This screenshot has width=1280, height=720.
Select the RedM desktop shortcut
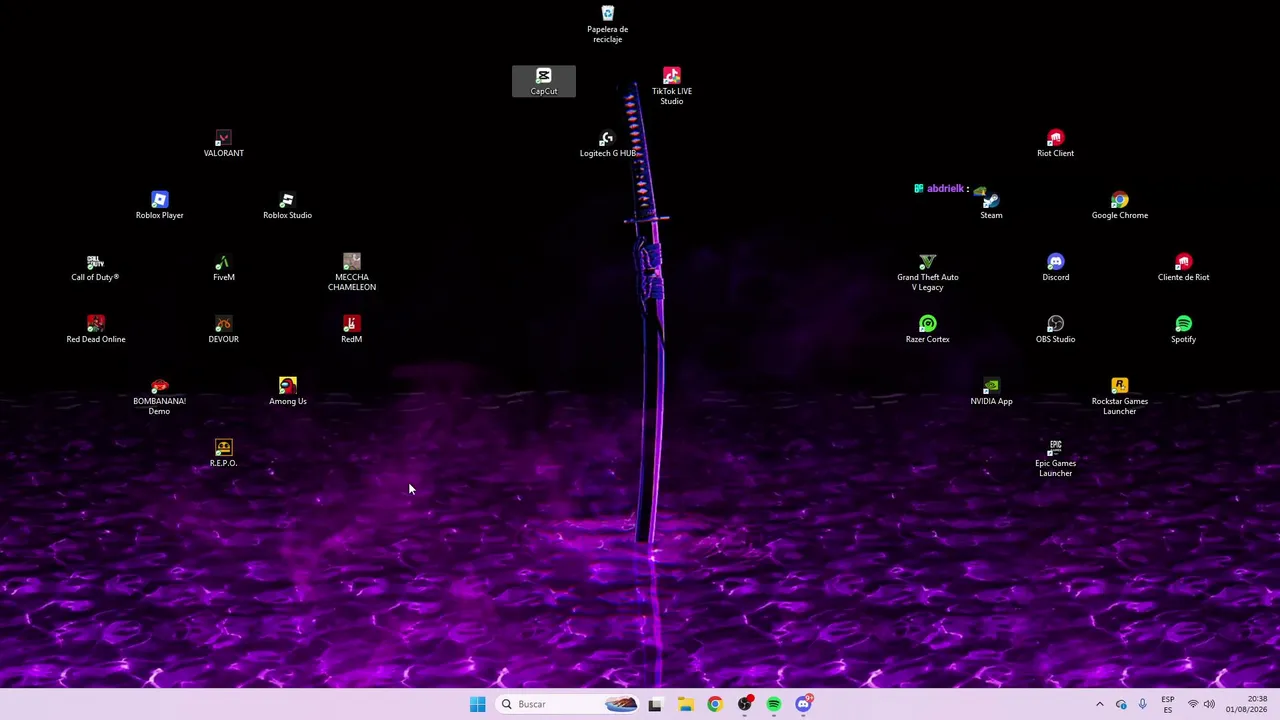[351, 329]
